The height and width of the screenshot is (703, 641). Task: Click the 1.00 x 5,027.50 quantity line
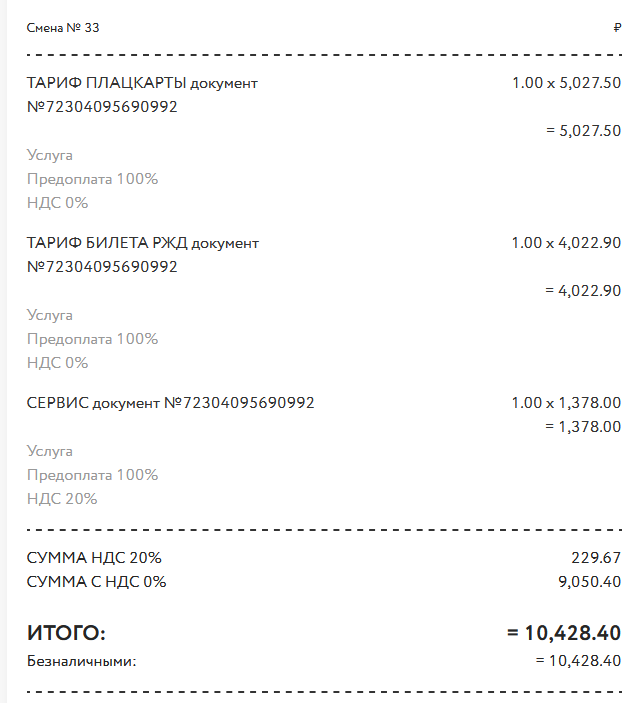point(567,83)
